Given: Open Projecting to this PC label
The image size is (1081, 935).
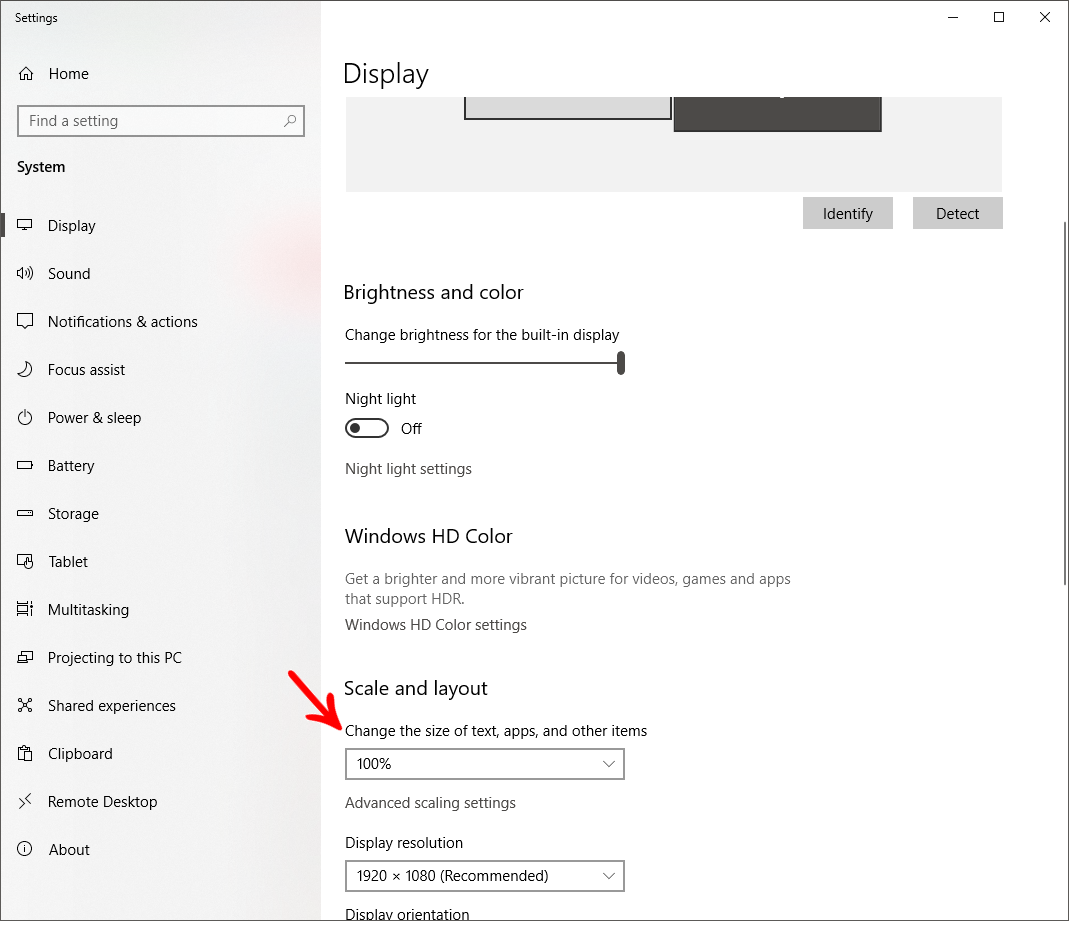Looking at the screenshot, I should [114, 658].
